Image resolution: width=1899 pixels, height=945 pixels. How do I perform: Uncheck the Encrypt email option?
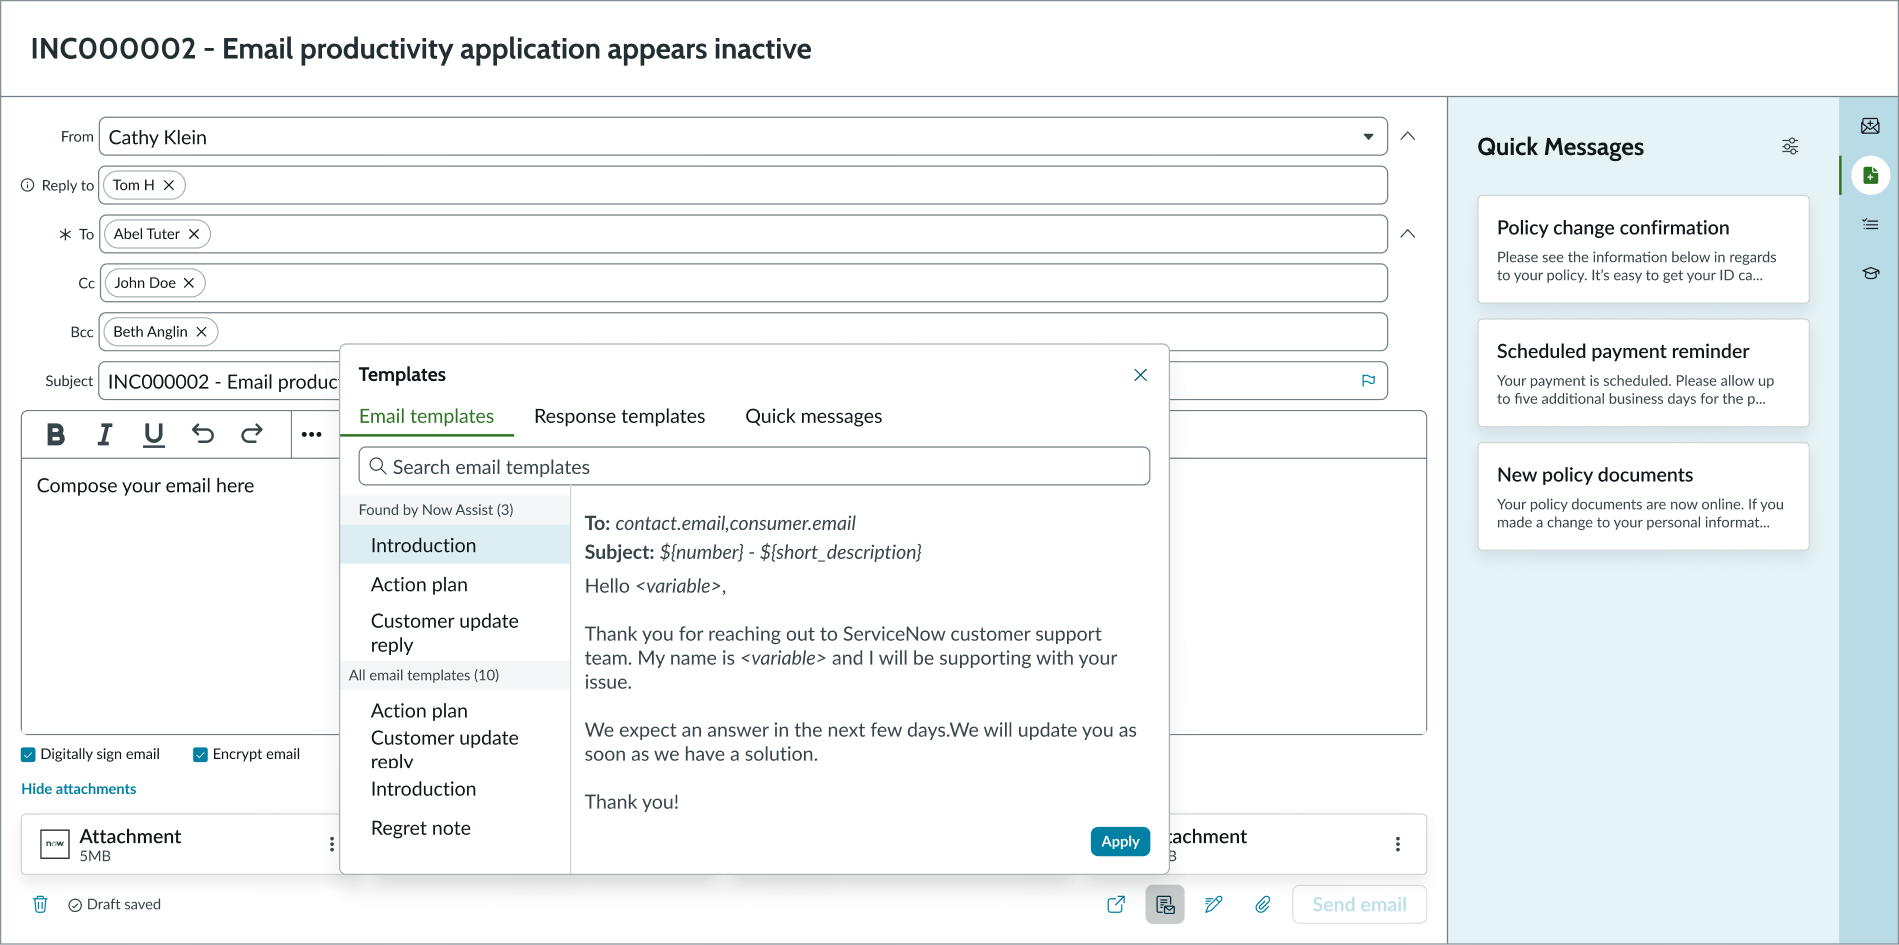pyautogui.click(x=200, y=753)
